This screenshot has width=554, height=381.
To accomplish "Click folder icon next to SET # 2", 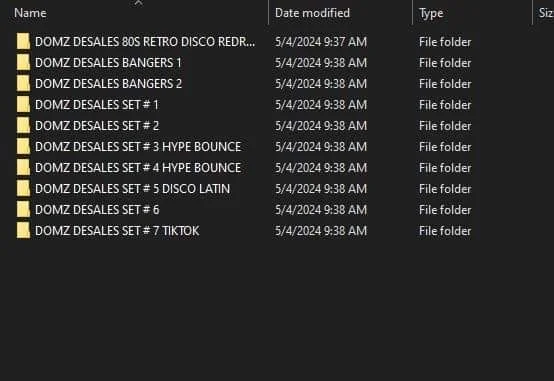I will click(x=23, y=125).
